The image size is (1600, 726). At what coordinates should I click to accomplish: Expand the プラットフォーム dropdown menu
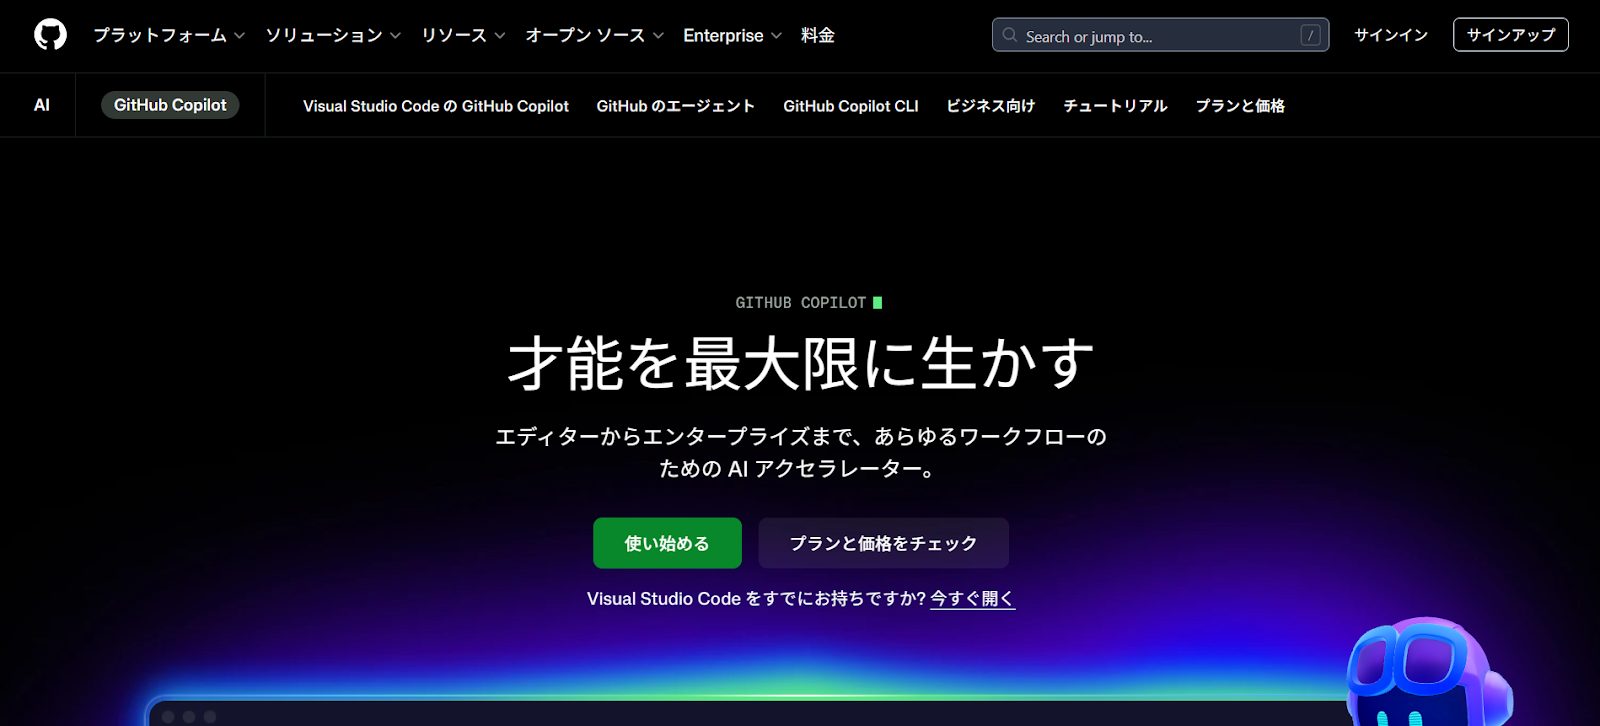169,35
